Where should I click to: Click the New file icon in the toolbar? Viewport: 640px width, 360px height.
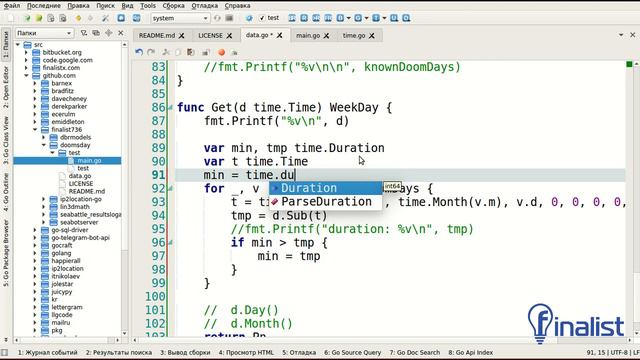11,18
